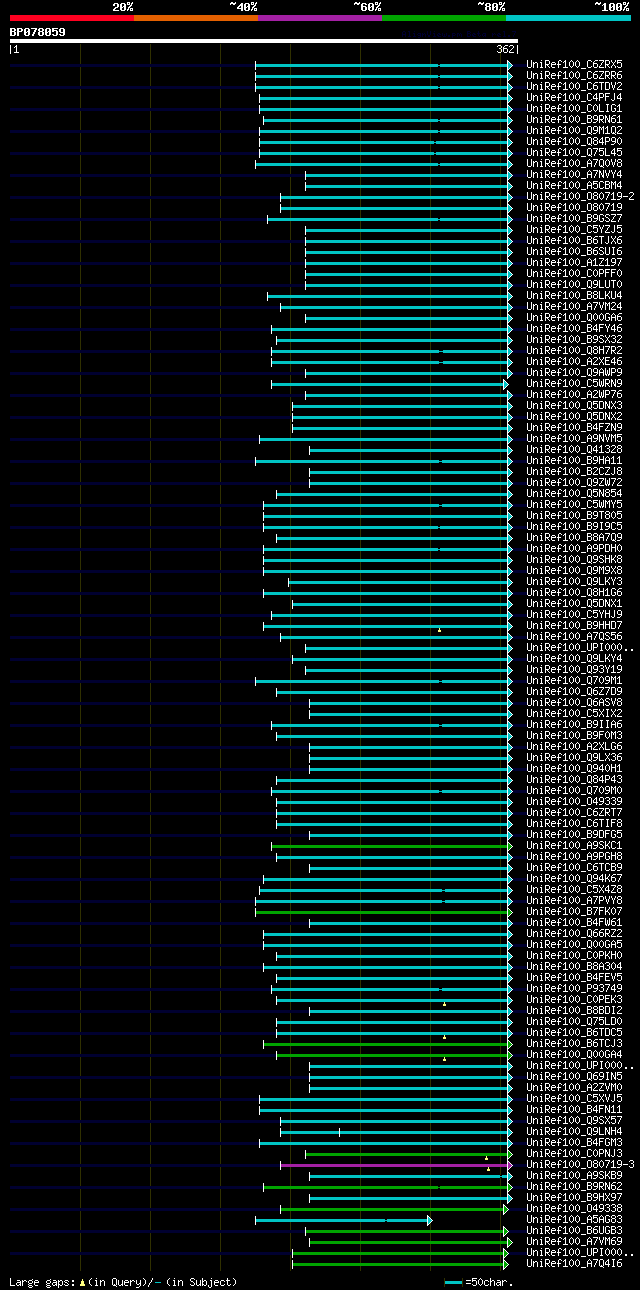
Task: Click the UniRef100_O80719-3 label
Action: click(x=580, y=1164)
